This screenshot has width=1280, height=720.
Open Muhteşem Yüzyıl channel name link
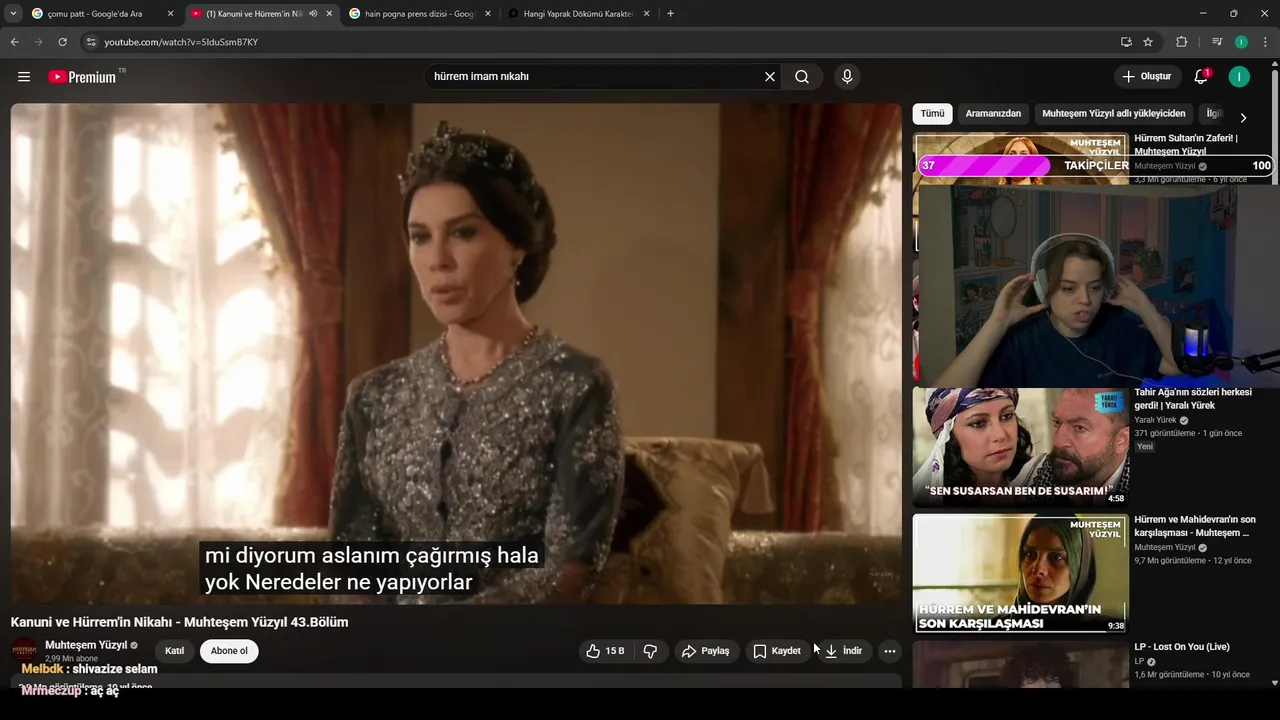(86, 645)
